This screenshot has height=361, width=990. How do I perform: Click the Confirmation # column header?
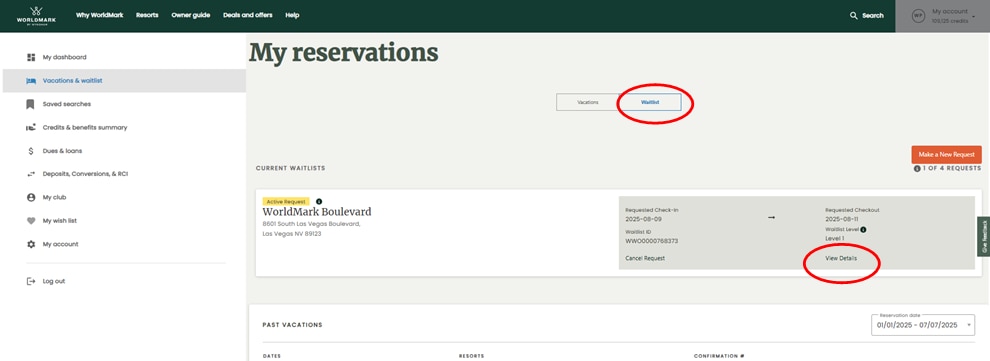pos(719,356)
